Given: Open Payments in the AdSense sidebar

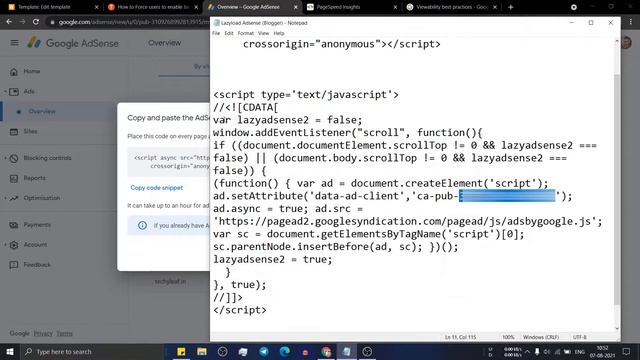Looking at the screenshot, I should click(x=37, y=224).
